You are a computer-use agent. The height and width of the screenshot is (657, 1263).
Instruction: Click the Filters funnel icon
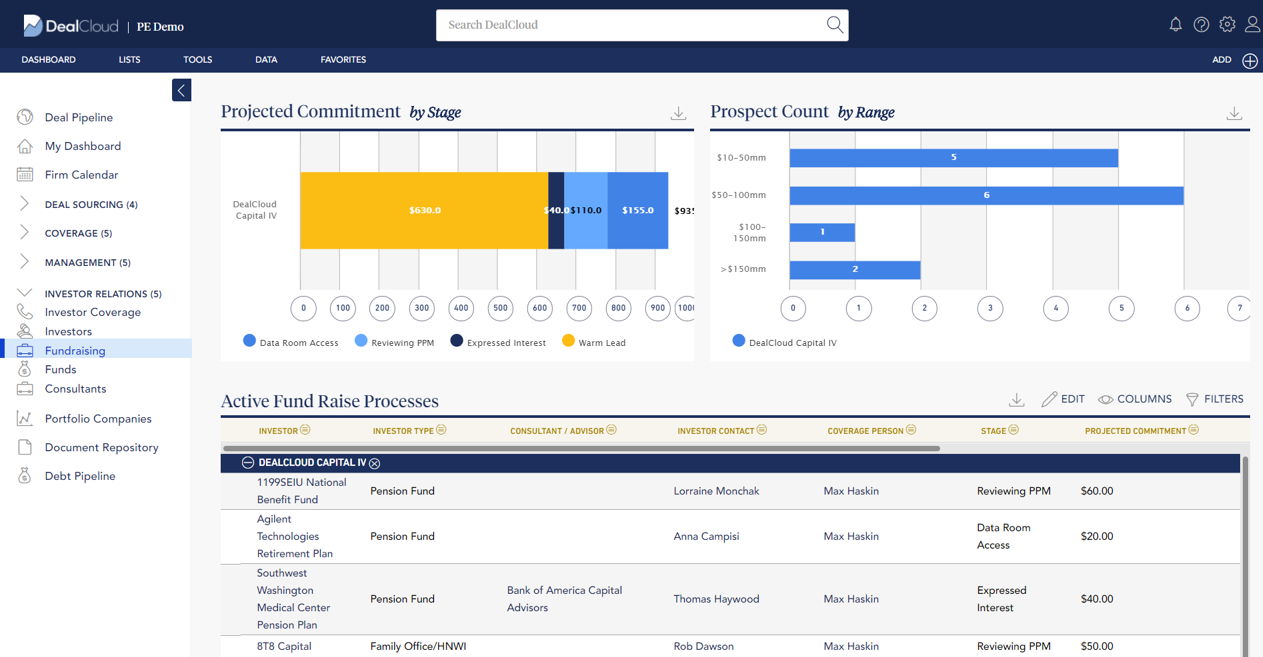pos(1192,399)
